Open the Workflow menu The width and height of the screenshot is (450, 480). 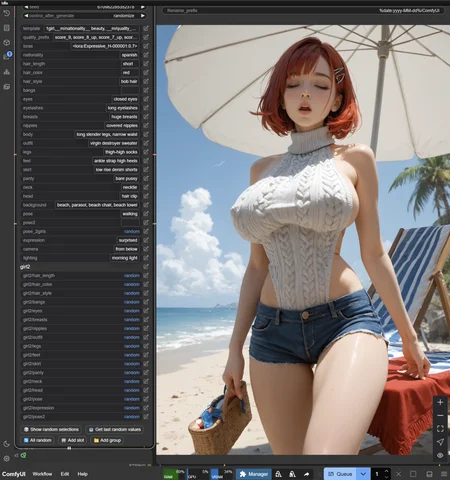tap(42, 474)
